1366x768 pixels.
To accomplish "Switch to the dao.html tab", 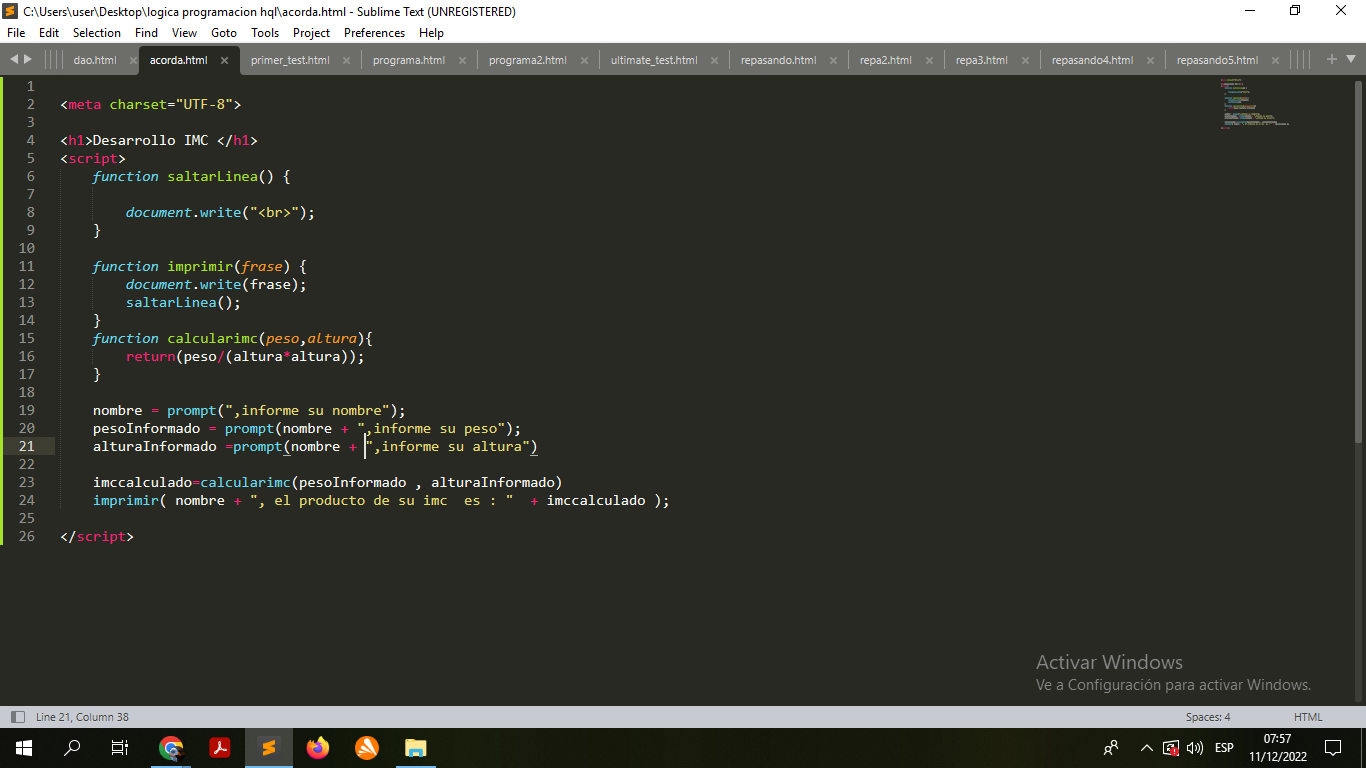I will [95, 60].
